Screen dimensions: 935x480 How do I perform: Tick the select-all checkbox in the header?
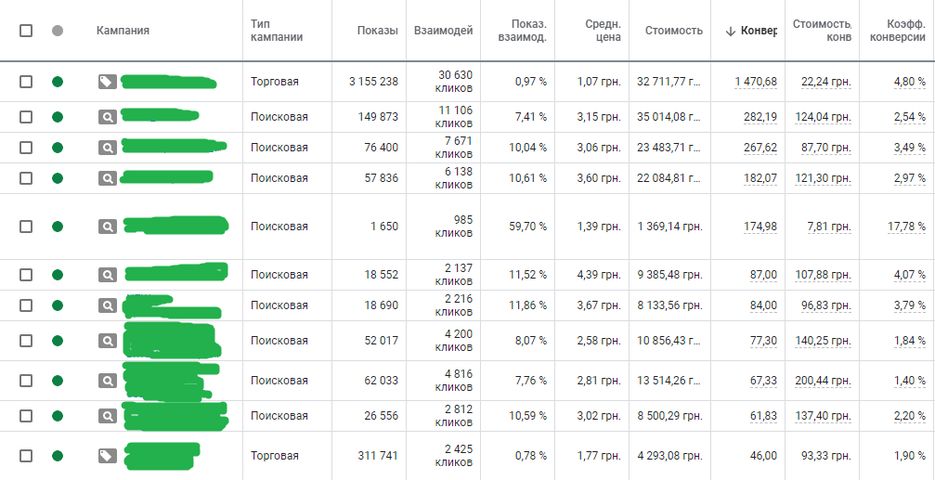click(26, 30)
